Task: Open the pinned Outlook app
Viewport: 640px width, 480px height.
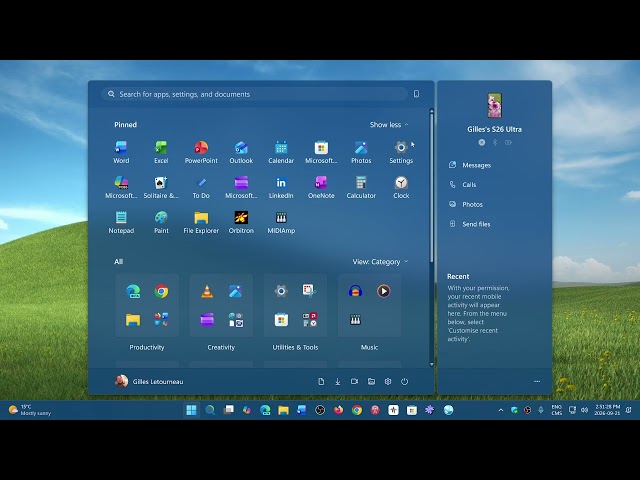Action: coord(241,152)
